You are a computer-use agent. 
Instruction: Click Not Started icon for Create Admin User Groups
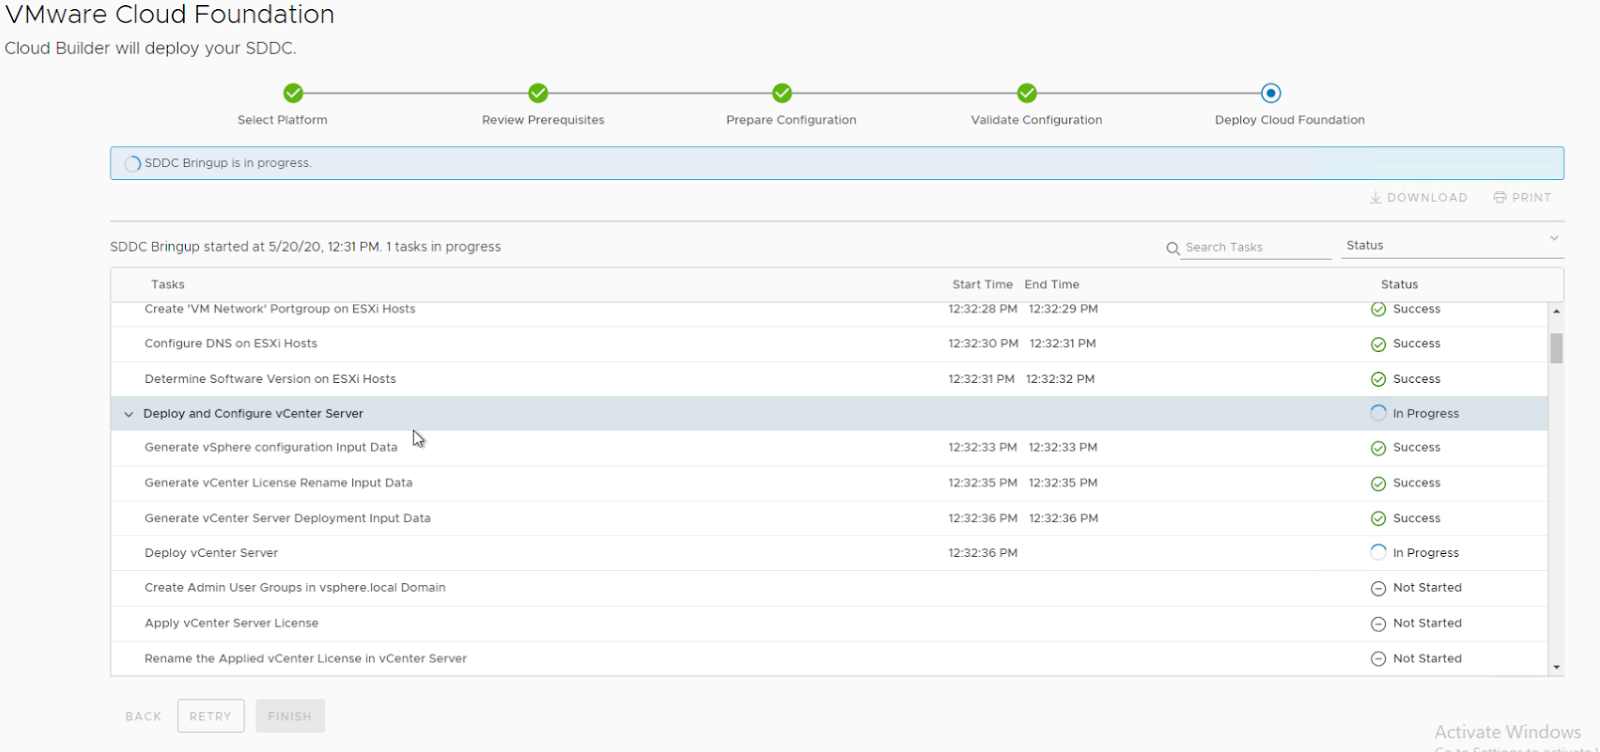point(1378,588)
